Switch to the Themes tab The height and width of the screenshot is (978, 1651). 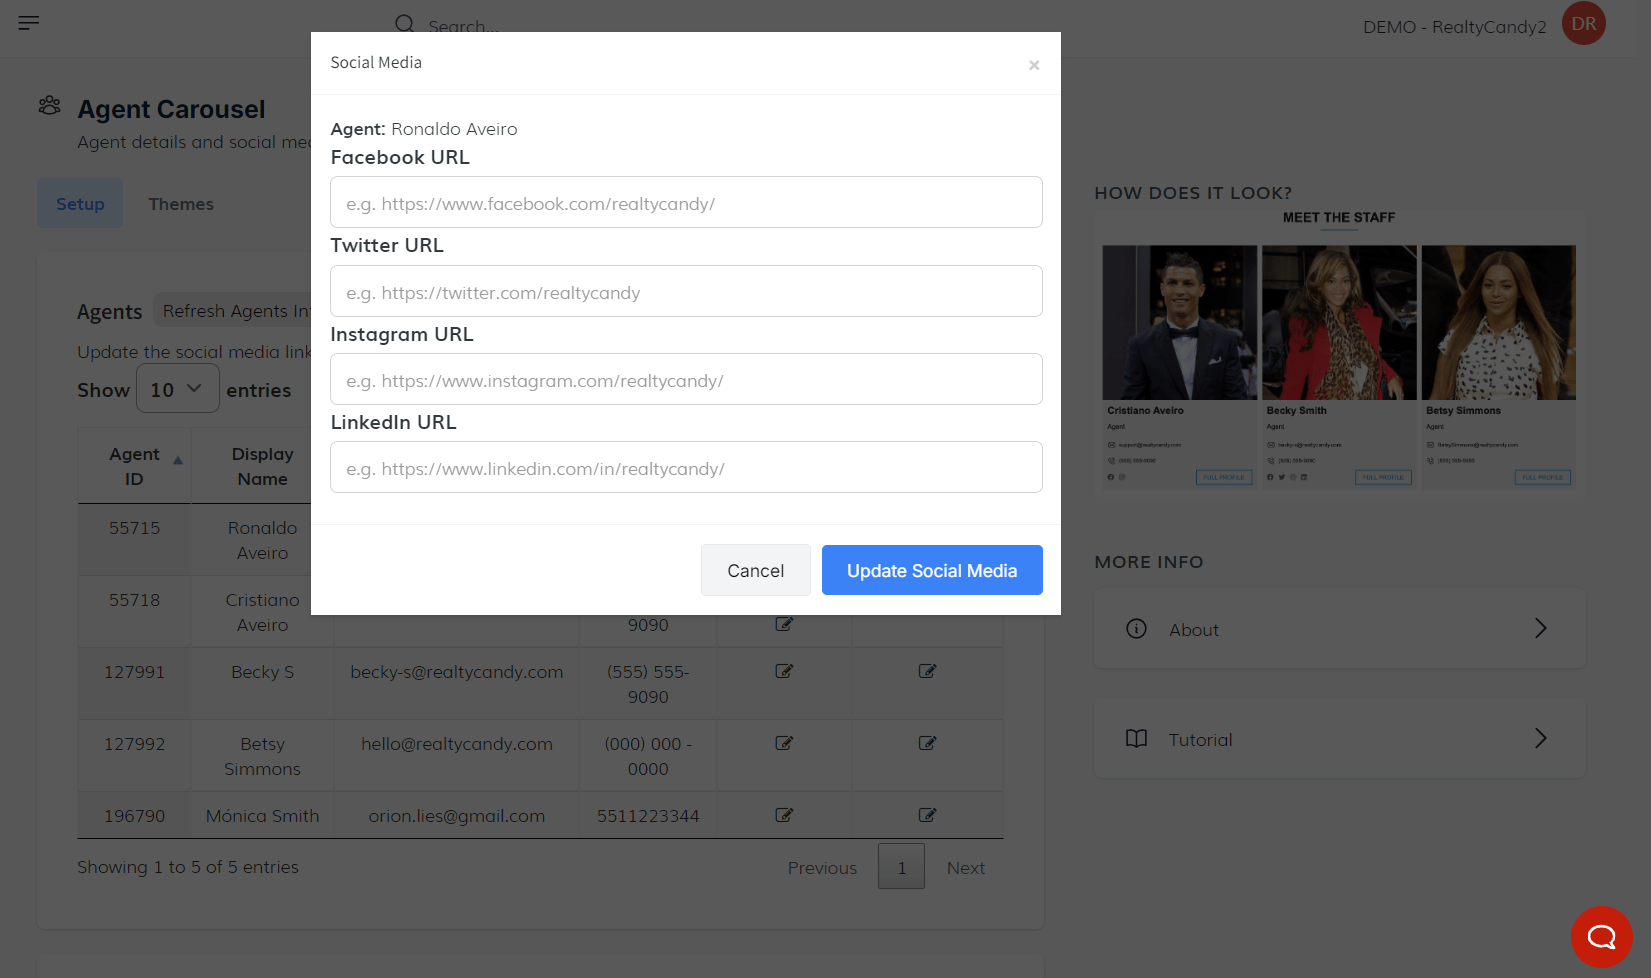tap(181, 204)
